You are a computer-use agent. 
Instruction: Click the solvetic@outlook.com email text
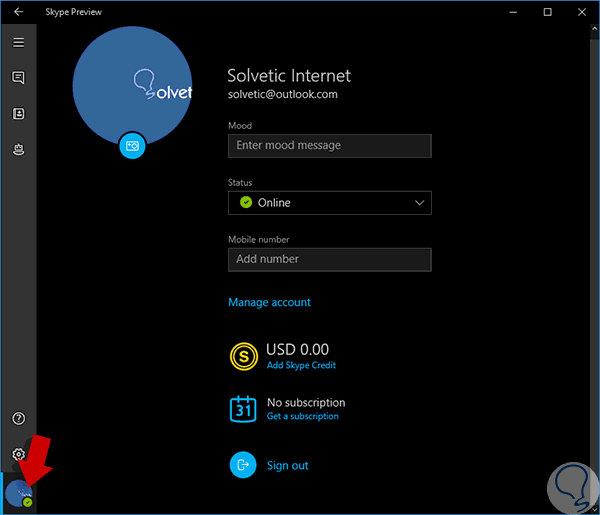coord(283,95)
